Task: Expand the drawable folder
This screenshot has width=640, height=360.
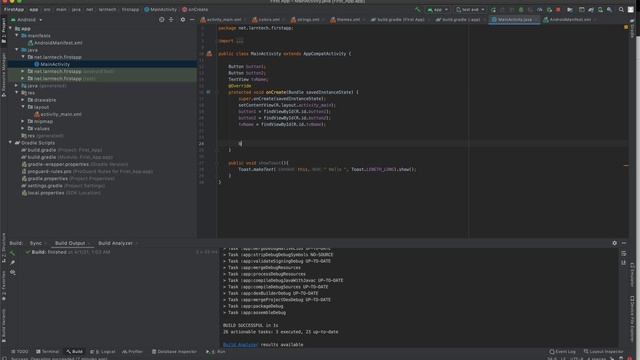Action: tap(23, 100)
